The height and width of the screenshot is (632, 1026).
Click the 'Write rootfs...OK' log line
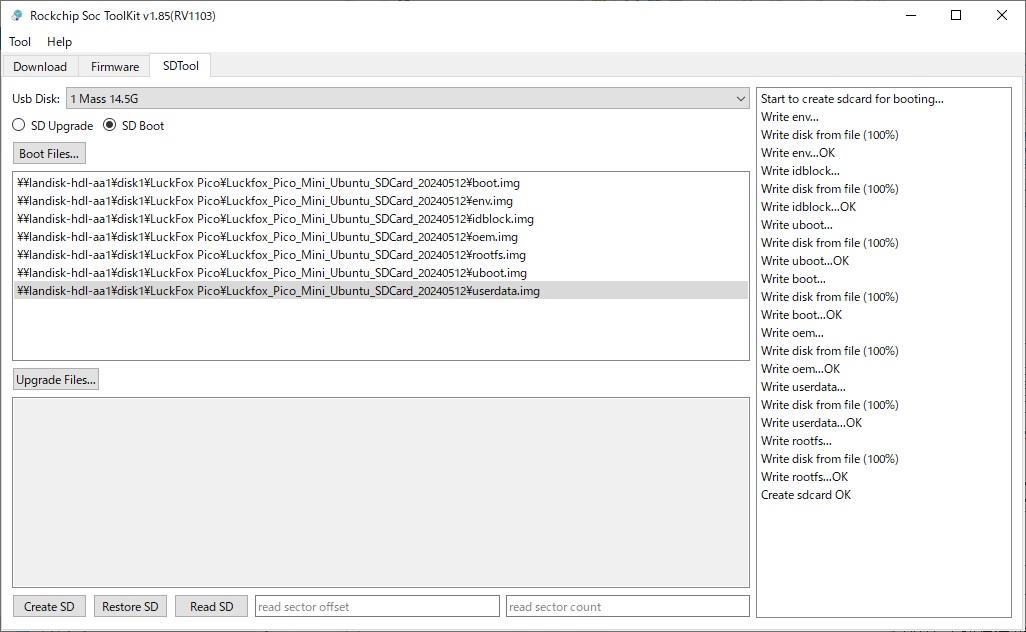tap(804, 477)
